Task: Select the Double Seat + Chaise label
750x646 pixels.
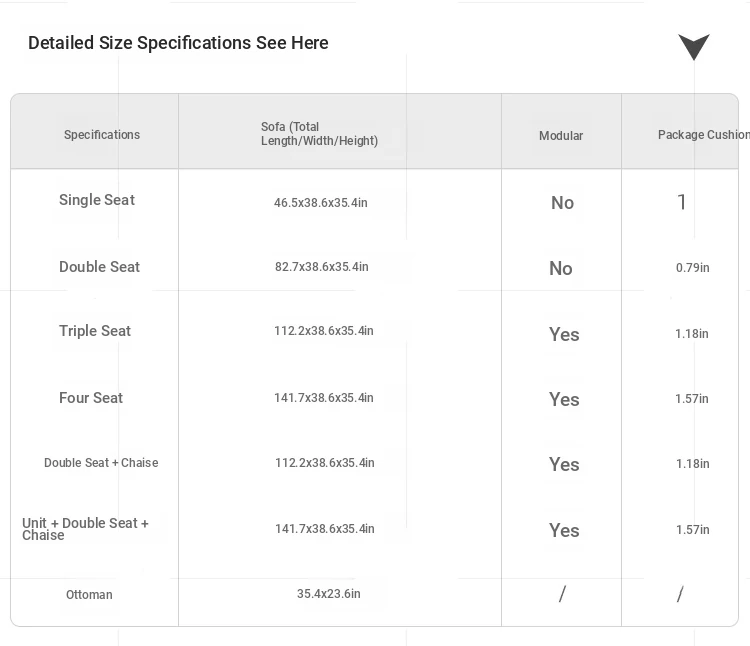Action: point(101,463)
